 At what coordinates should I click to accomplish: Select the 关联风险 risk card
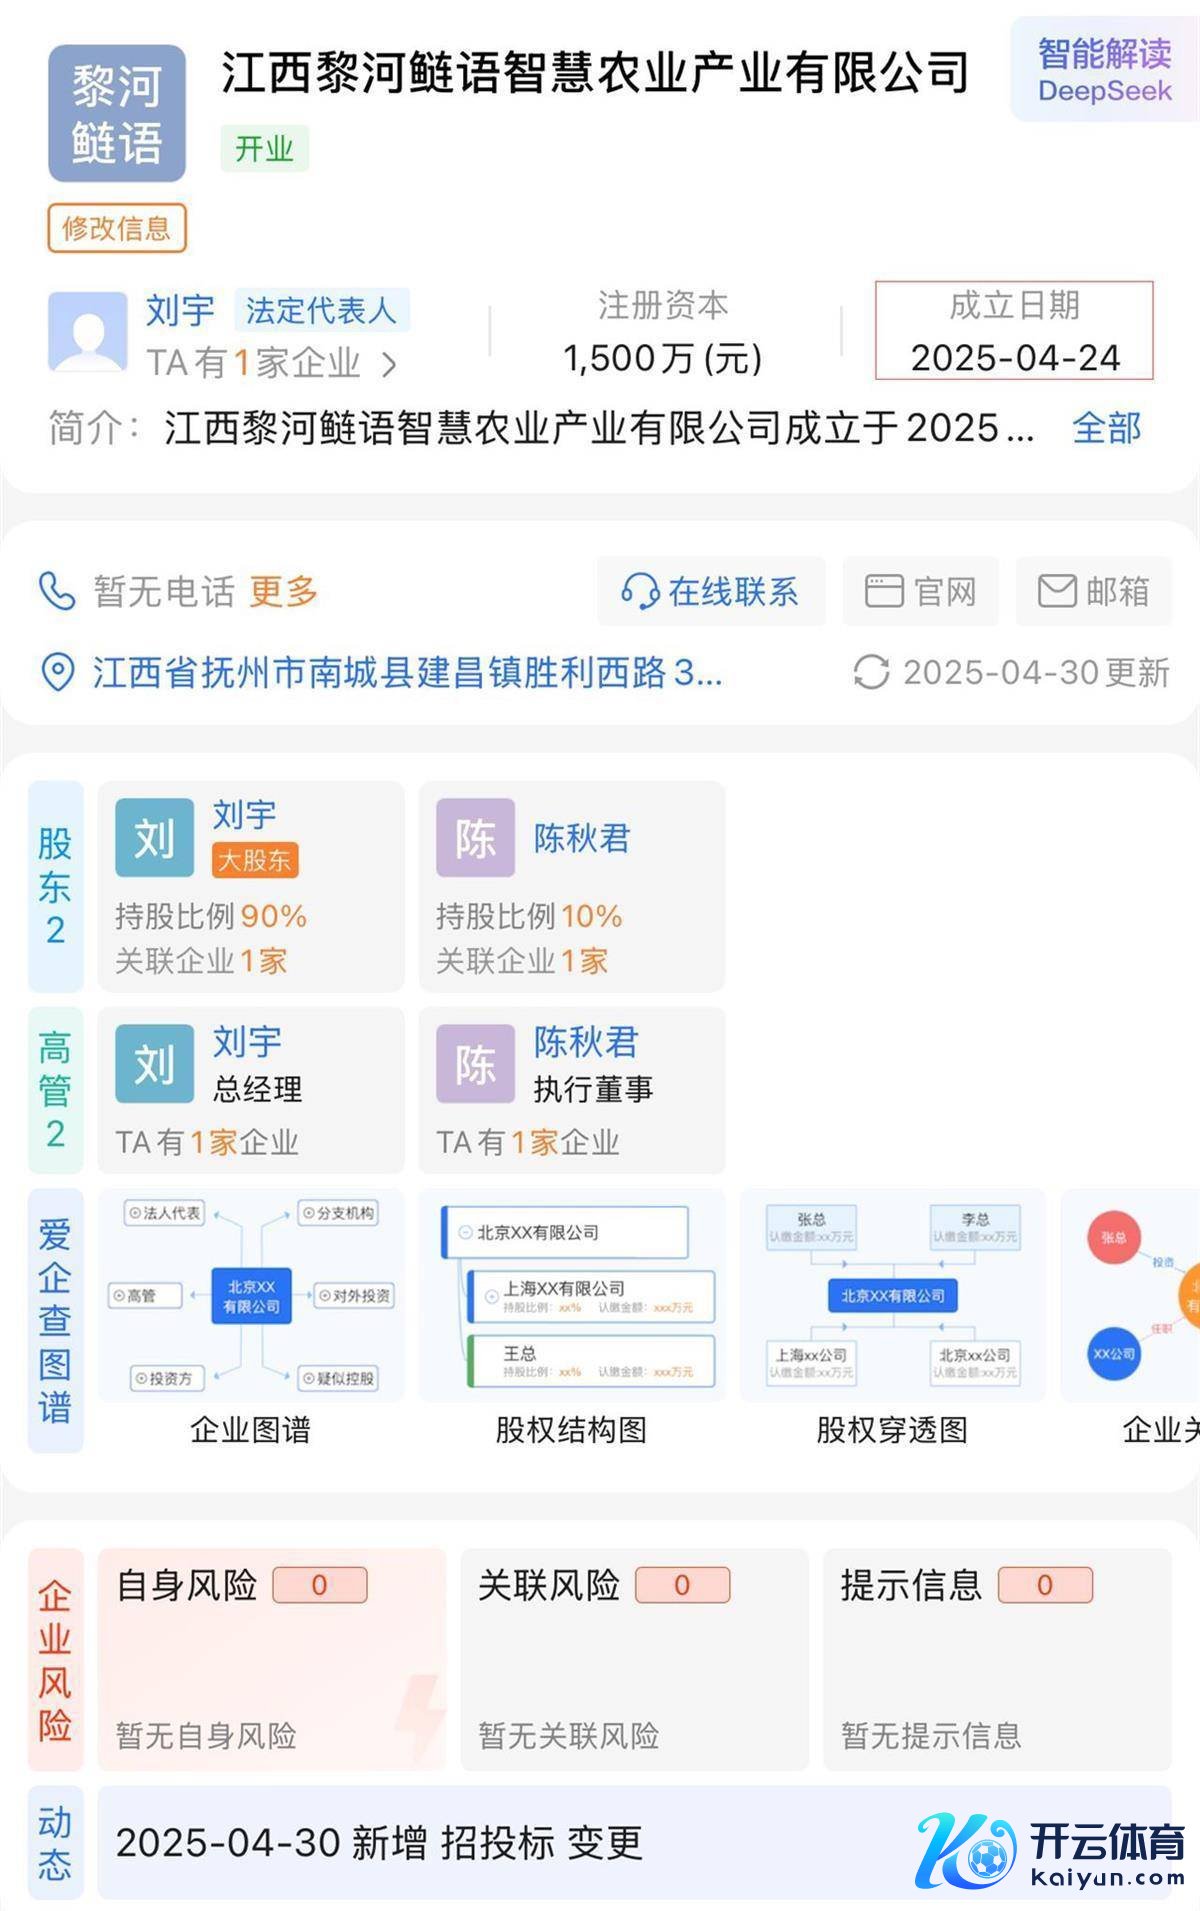634,1659
